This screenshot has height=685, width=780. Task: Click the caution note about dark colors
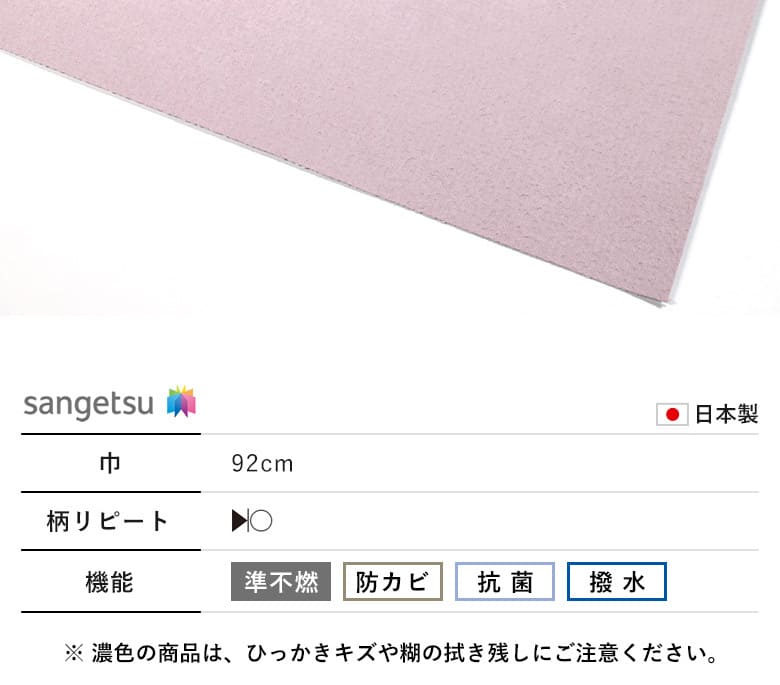(392, 653)
